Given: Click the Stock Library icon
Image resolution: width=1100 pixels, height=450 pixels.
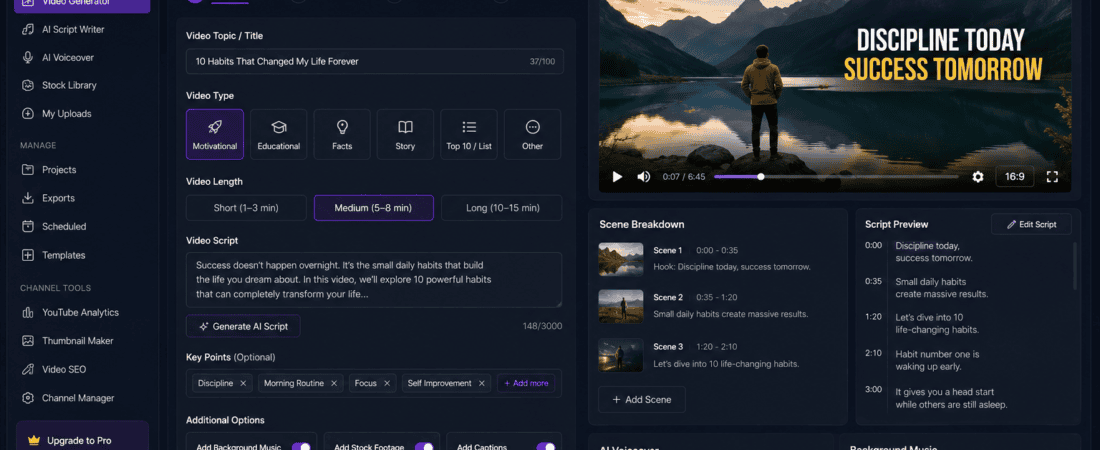Looking at the screenshot, I should pyautogui.click(x=28, y=85).
